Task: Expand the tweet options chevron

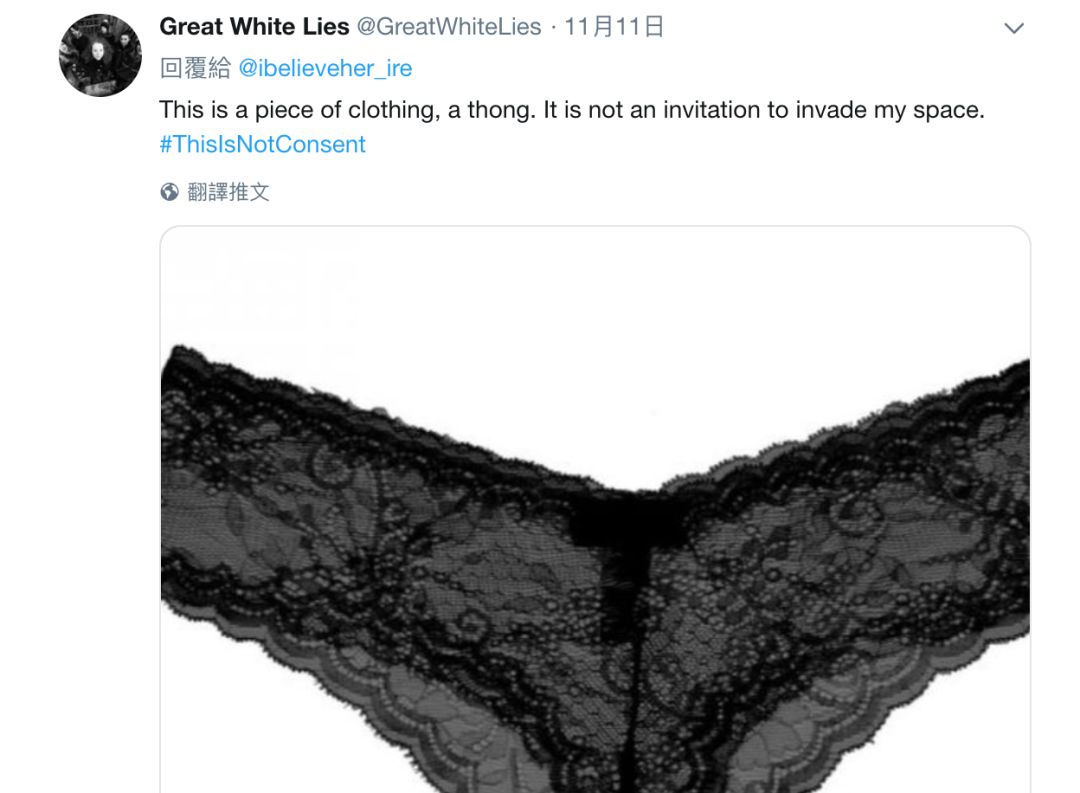Action: pyautogui.click(x=1014, y=28)
